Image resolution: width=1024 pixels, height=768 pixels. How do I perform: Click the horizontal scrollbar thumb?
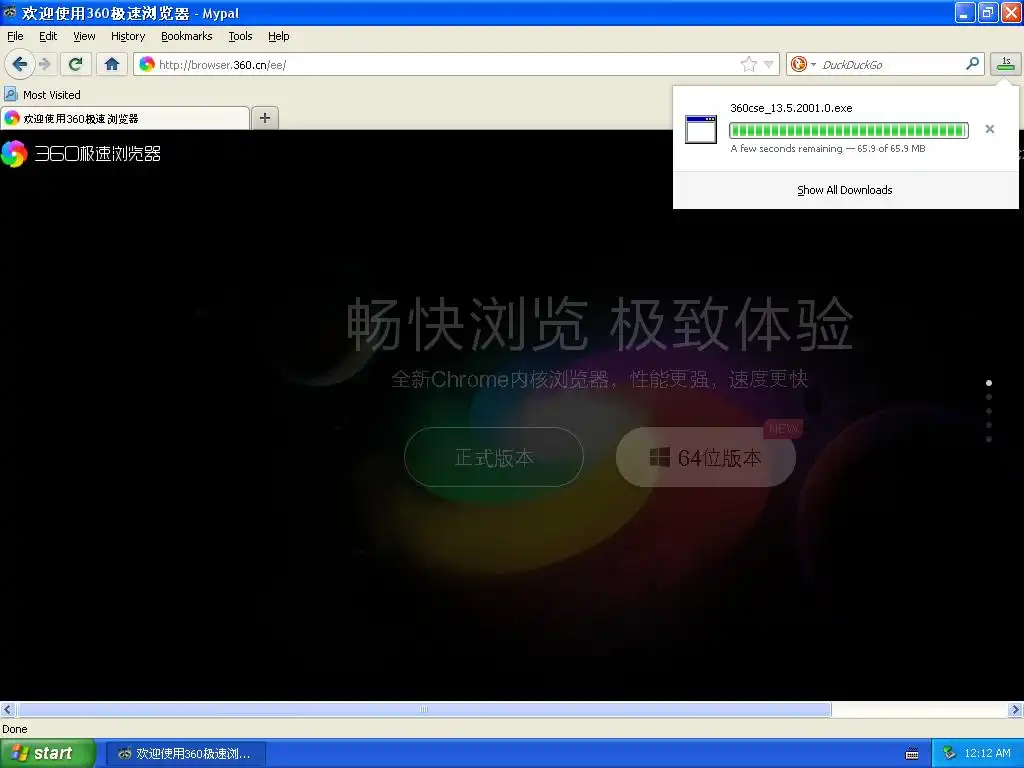click(424, 709)
